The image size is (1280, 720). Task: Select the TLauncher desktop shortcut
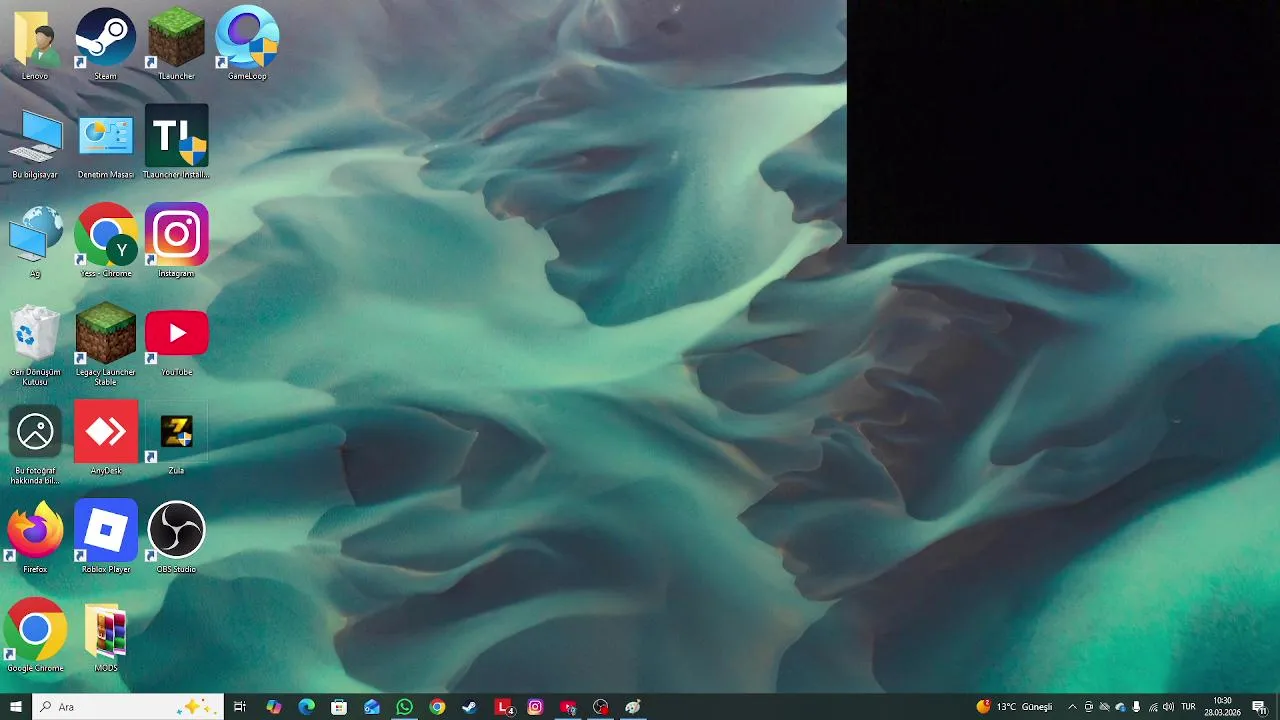[176, 44]
